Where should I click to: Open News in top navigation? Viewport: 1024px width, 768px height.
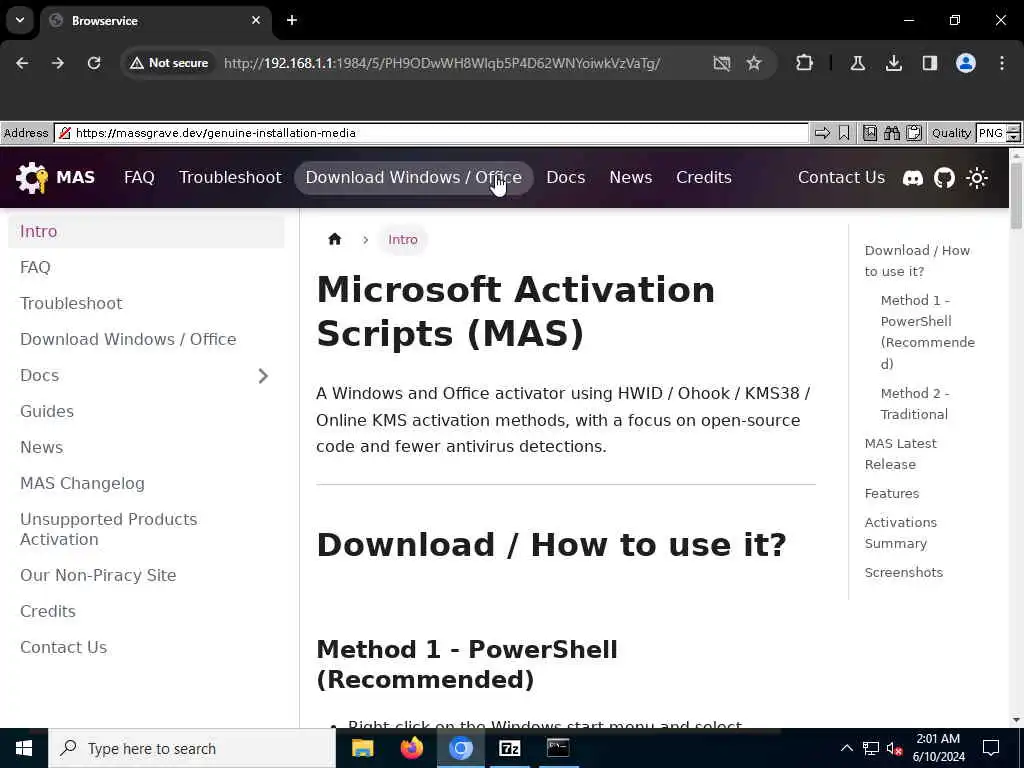point(630,178)
